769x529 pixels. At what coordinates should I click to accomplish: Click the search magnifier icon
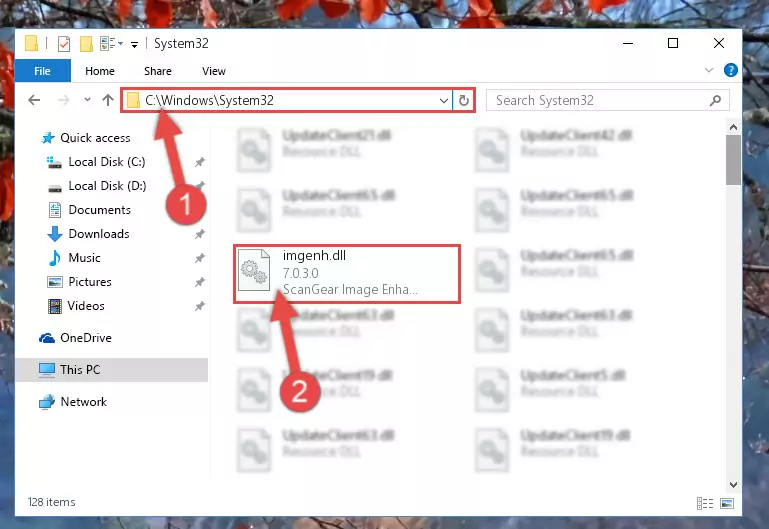point(716,101)
